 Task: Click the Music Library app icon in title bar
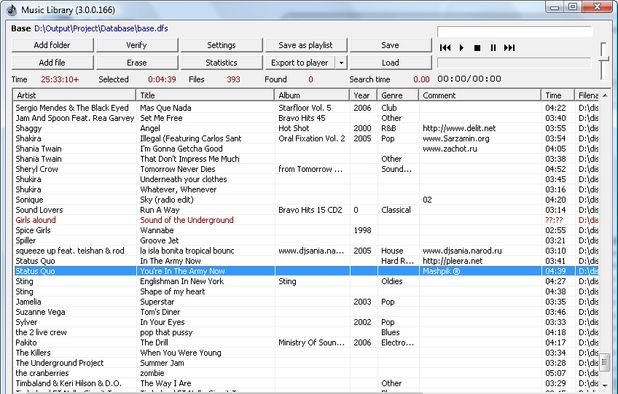[11, 10]
